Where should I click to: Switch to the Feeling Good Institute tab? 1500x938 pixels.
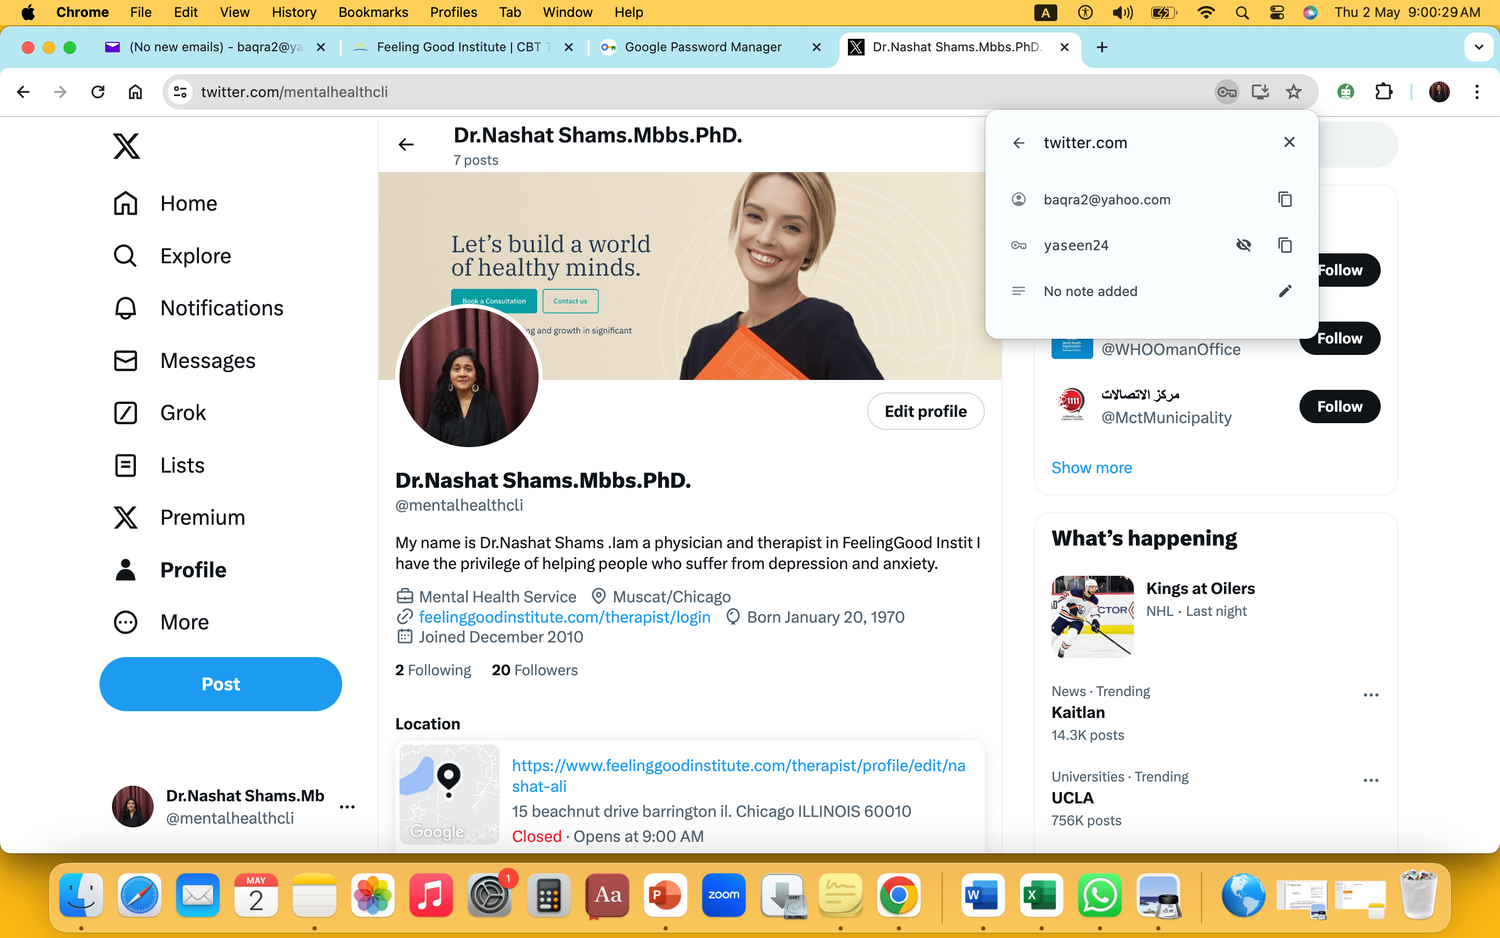463,47
